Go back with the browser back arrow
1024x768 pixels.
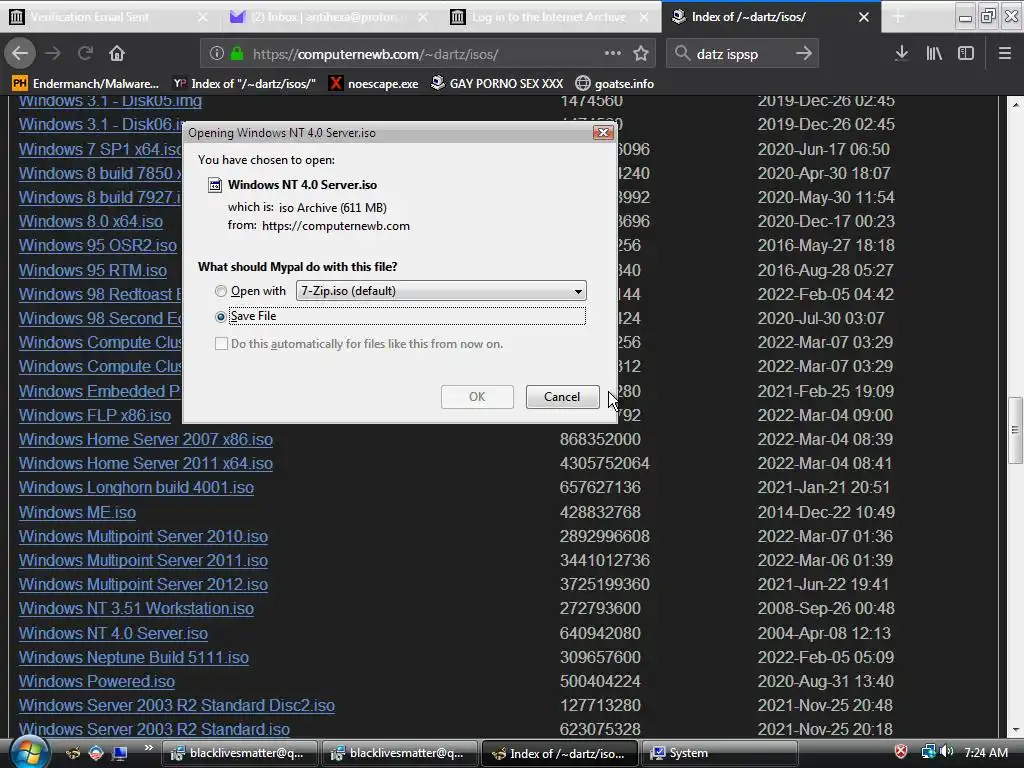tap(20, 54)
